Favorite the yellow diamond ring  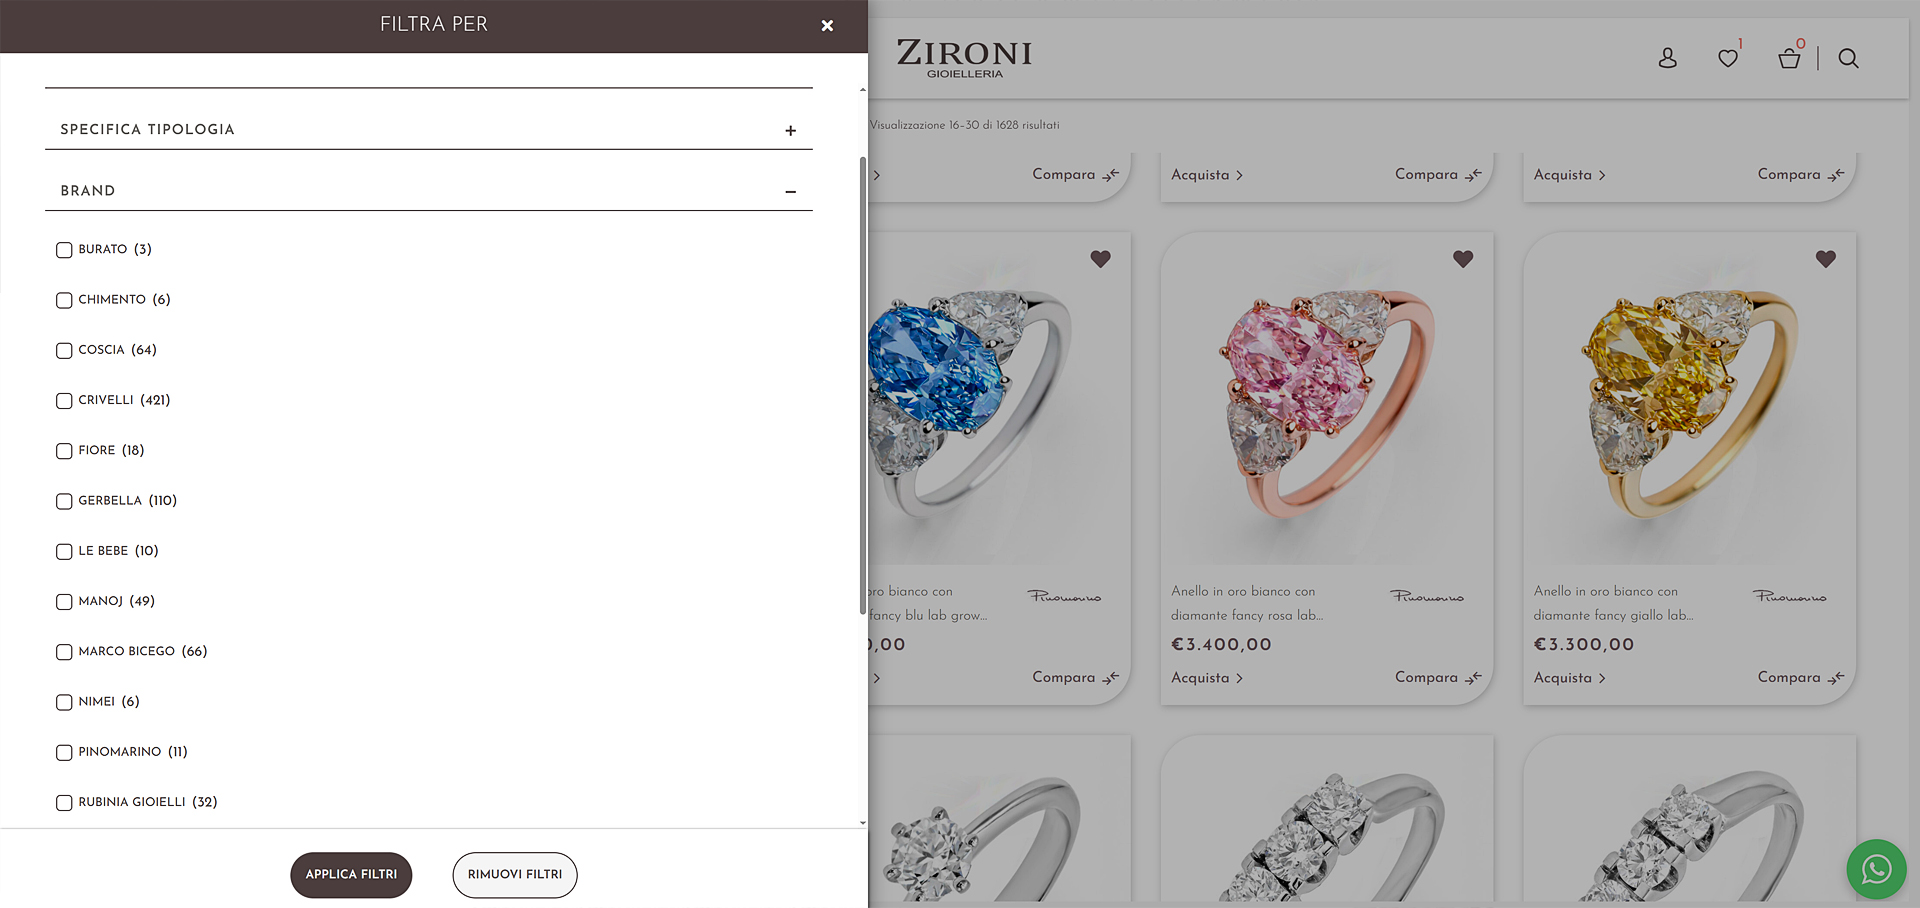click(1826, 259)
